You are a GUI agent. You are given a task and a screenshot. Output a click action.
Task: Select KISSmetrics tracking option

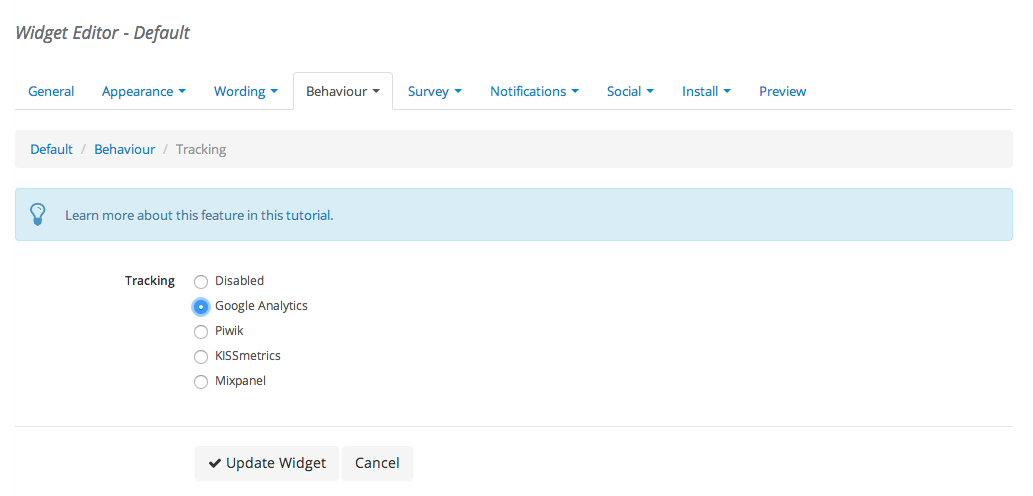pos(200,356)
